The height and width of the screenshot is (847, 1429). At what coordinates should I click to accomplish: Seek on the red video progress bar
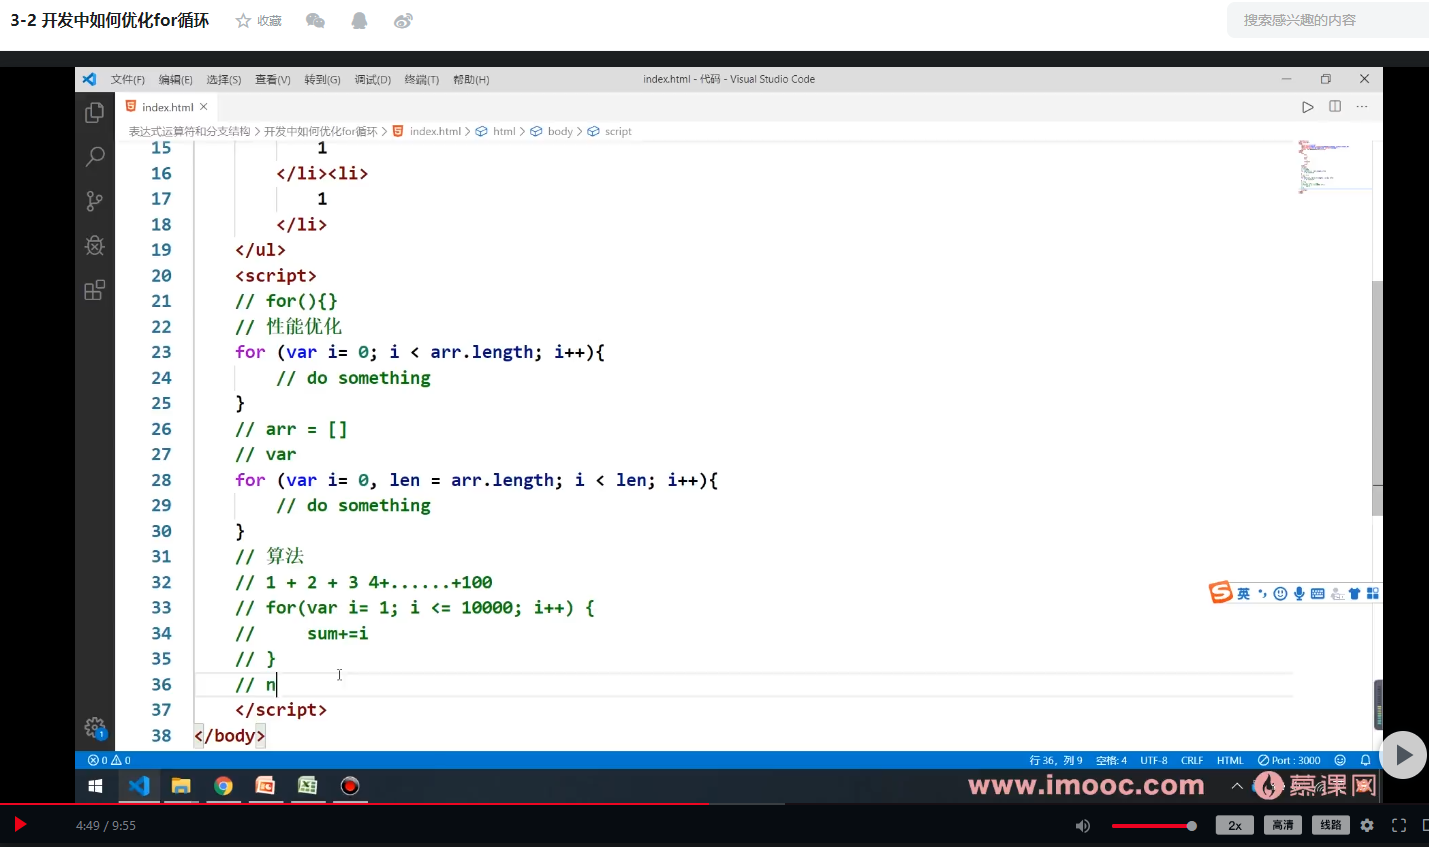click(714, 804)
